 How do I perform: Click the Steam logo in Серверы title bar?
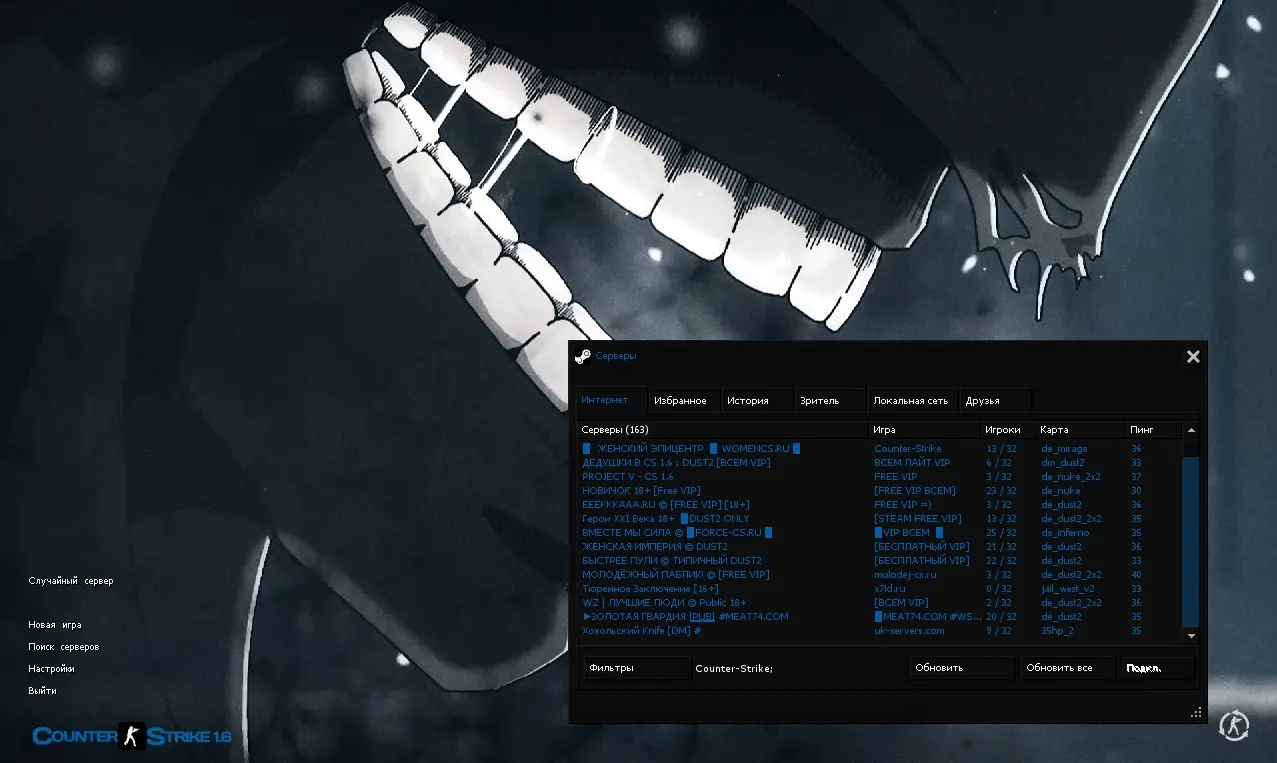(582, 357)
